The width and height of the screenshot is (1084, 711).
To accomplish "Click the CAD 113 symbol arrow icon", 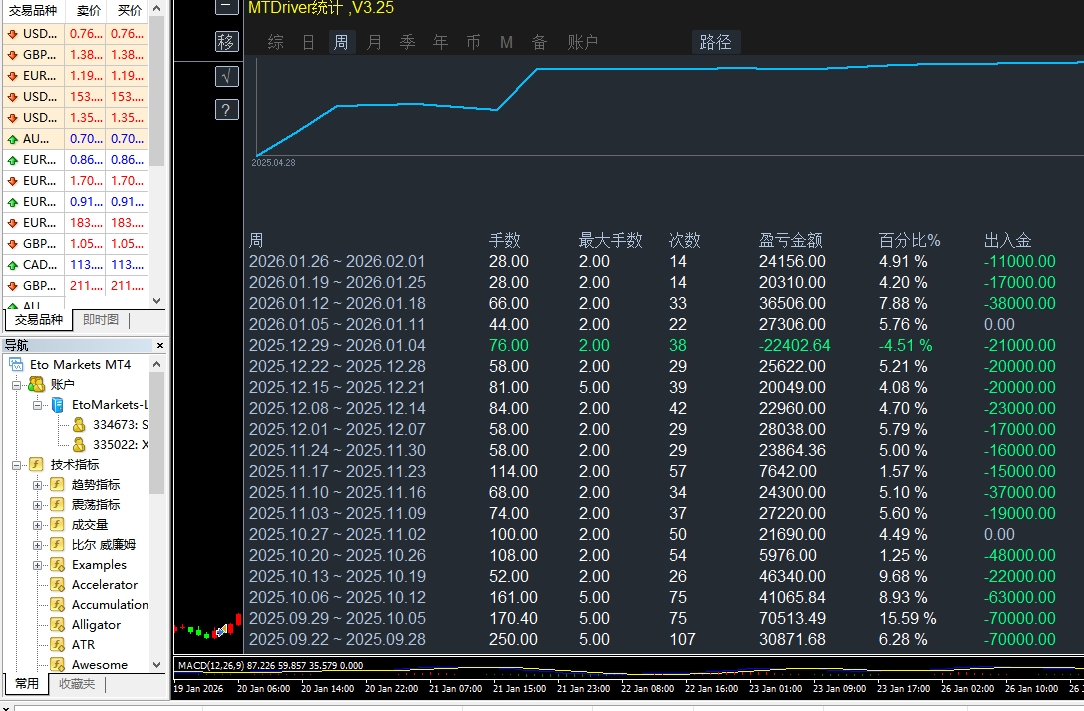I will coord(12,265).
